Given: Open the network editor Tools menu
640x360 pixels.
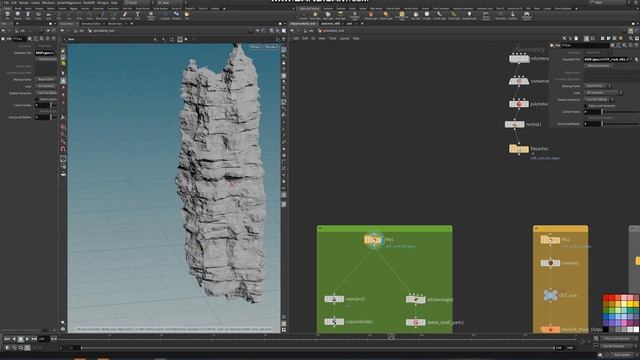Looking at the screenshot, I should pyautogui.click(x=333, y=38).
